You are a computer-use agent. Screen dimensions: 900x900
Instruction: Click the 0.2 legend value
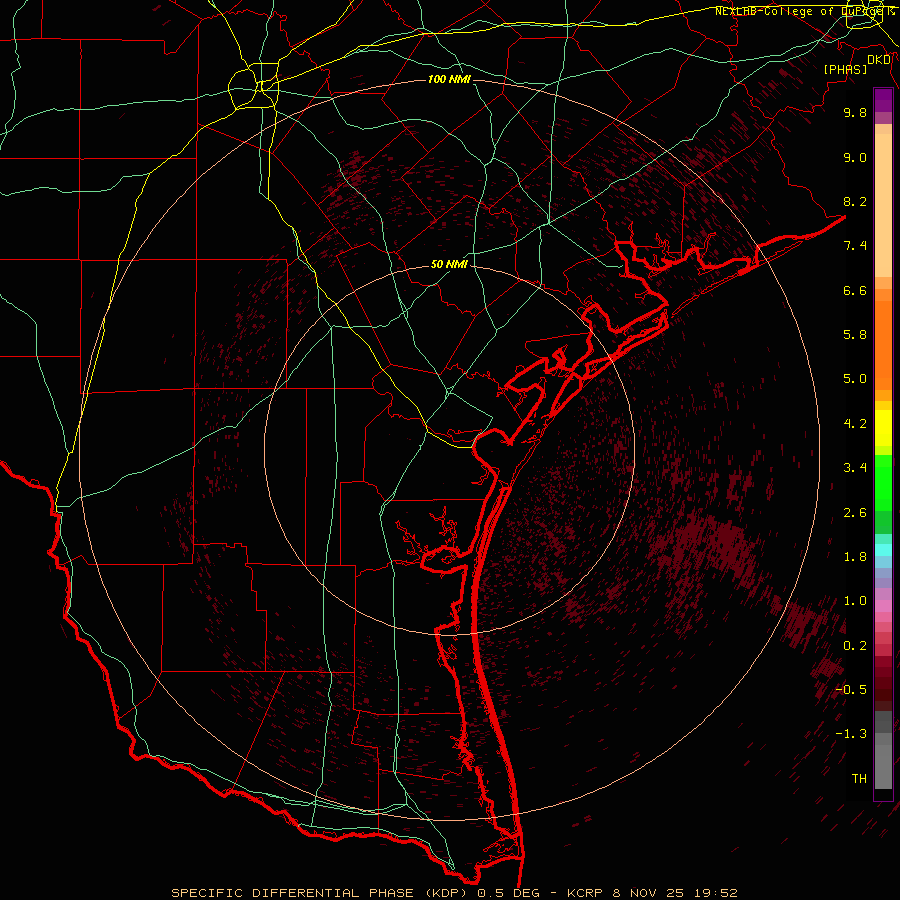click(x=855, y=646)
